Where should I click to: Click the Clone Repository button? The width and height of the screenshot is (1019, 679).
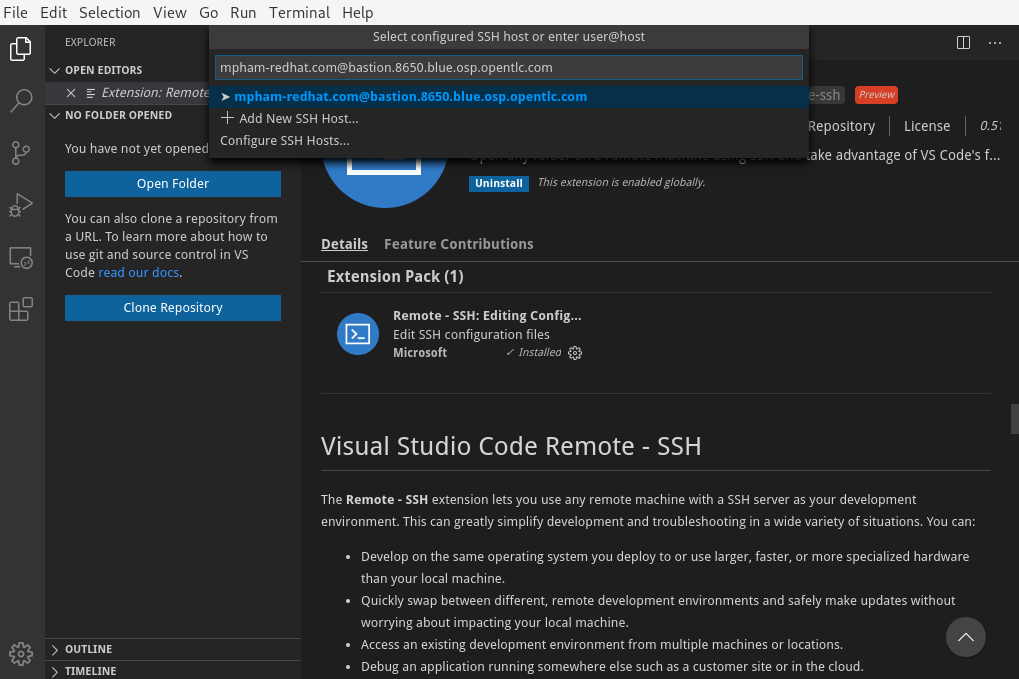tap(173, 308)
